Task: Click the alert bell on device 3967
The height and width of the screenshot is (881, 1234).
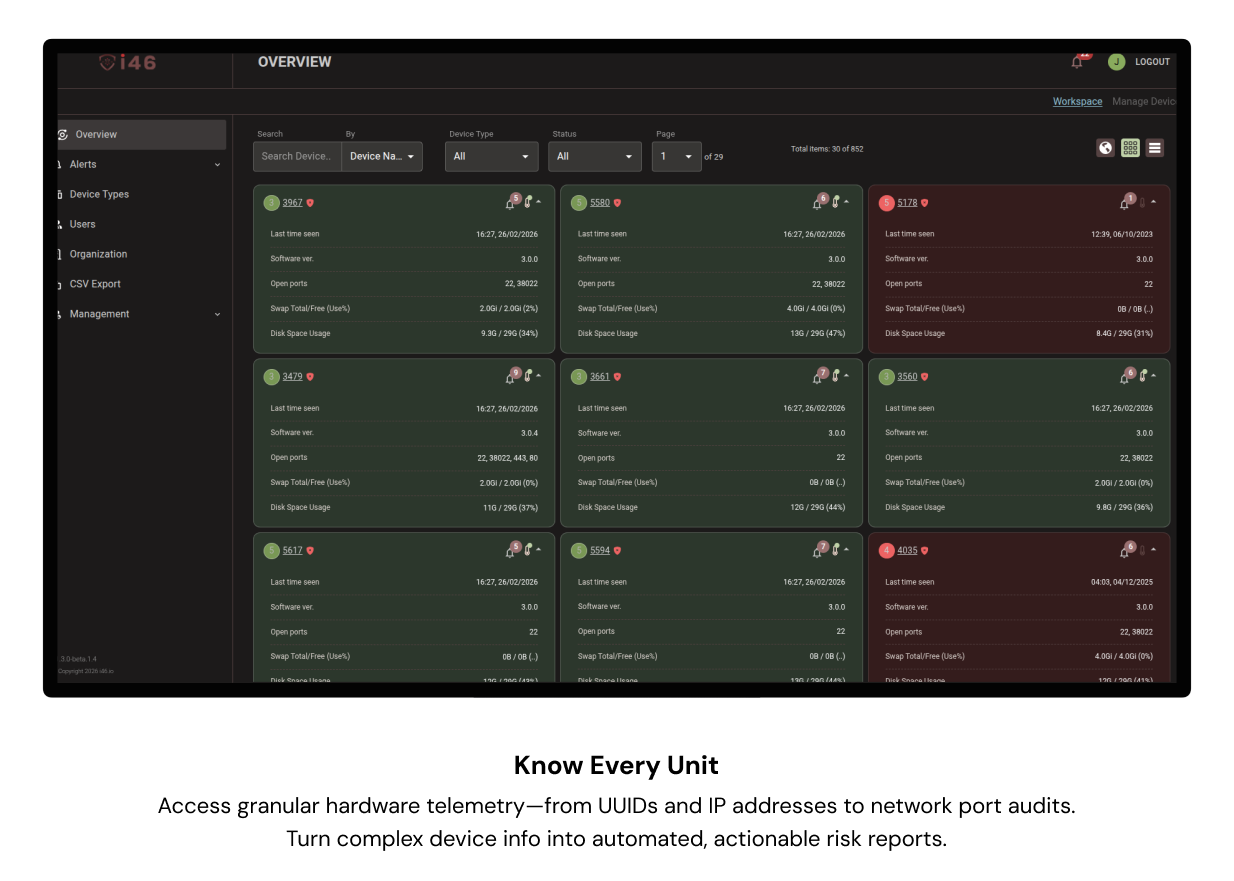Action: click(510, 203)
